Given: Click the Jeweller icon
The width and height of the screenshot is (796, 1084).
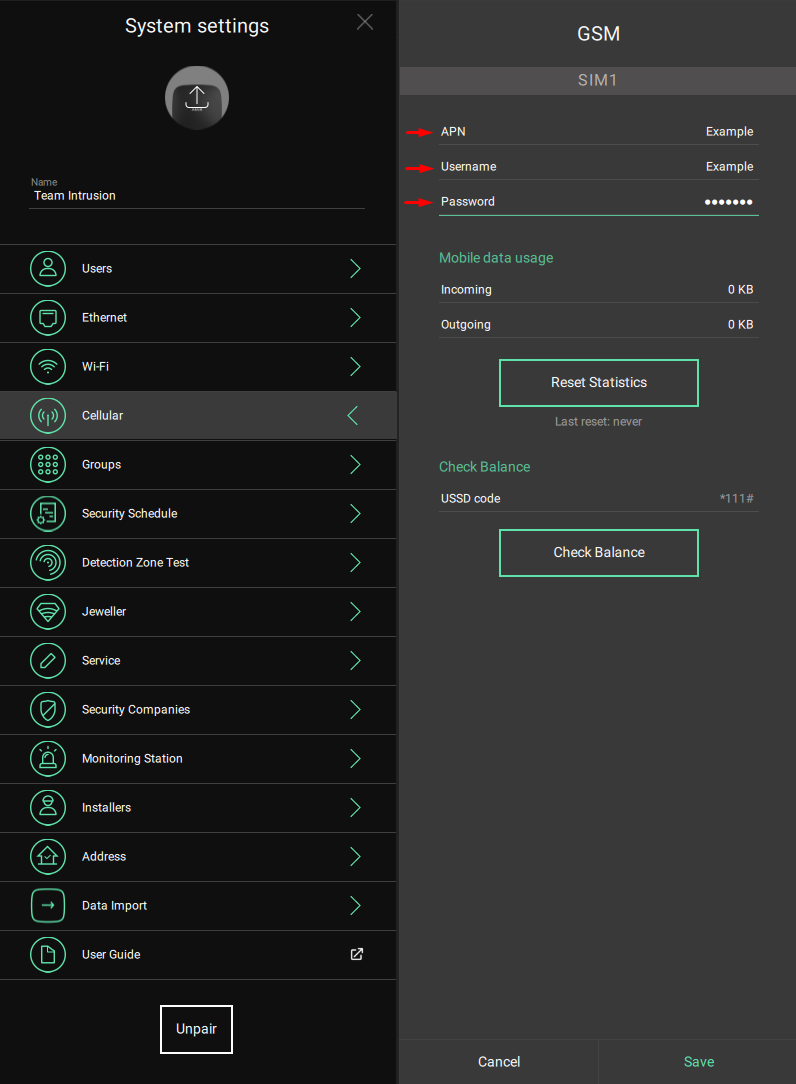Looking at the screenshot, I should coord(48,612).
